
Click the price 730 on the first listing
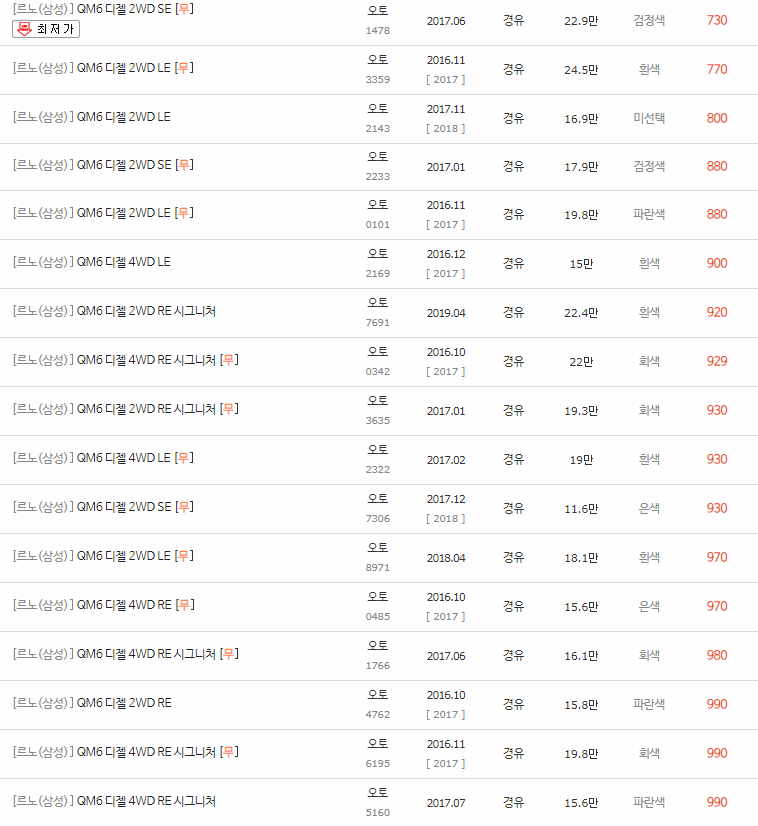(x=717, y=19)
